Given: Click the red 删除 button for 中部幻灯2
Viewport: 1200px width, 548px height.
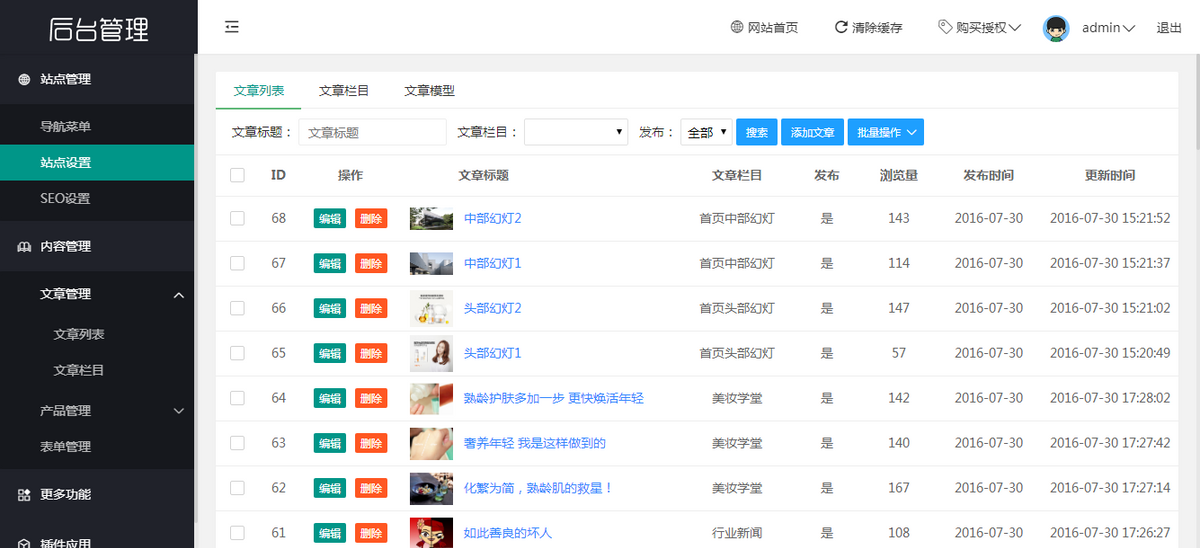Looking at the screenshot, I should click(x=371, y=218).
